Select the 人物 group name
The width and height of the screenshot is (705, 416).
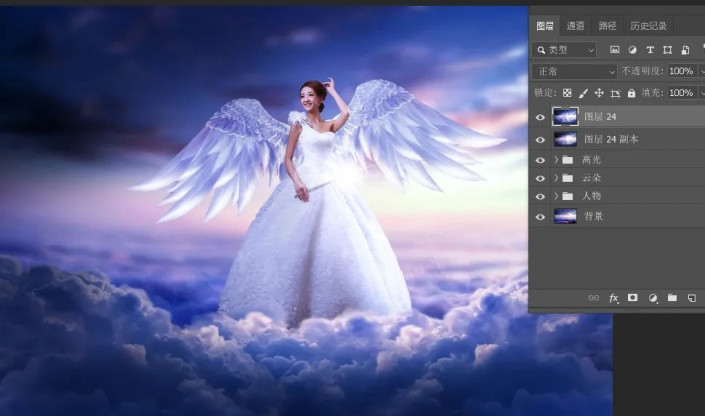point(591,196)
